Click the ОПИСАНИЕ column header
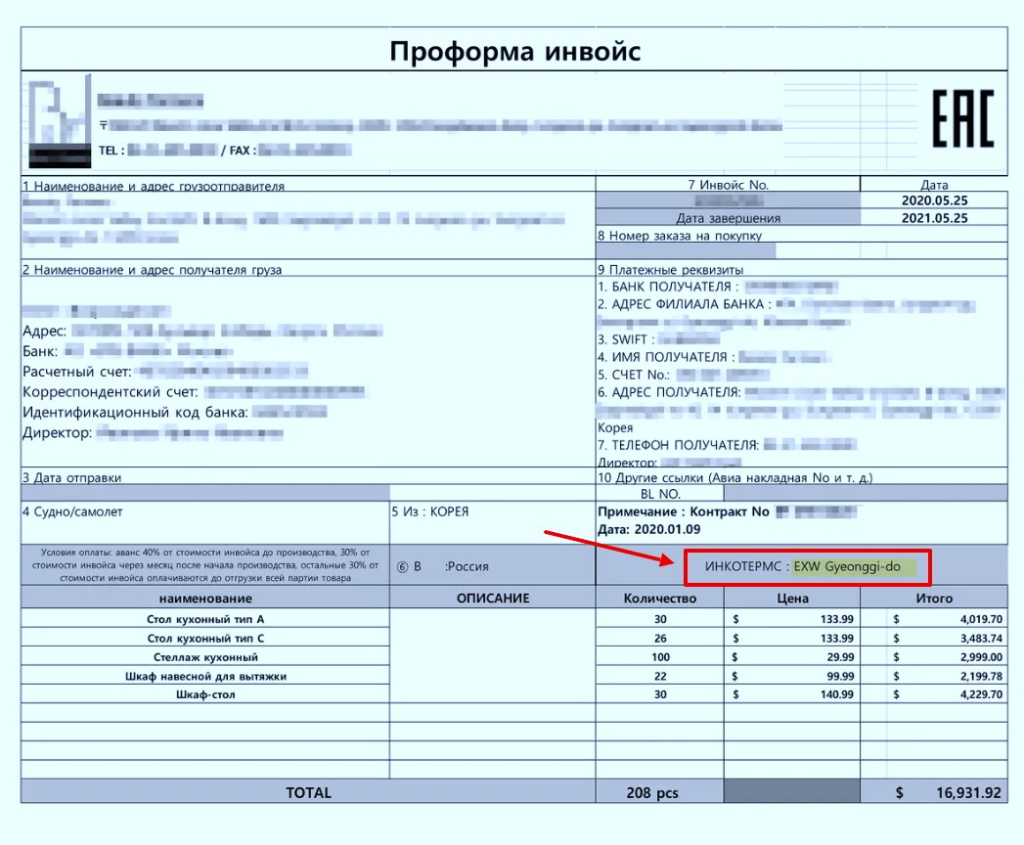 (492, 598)
